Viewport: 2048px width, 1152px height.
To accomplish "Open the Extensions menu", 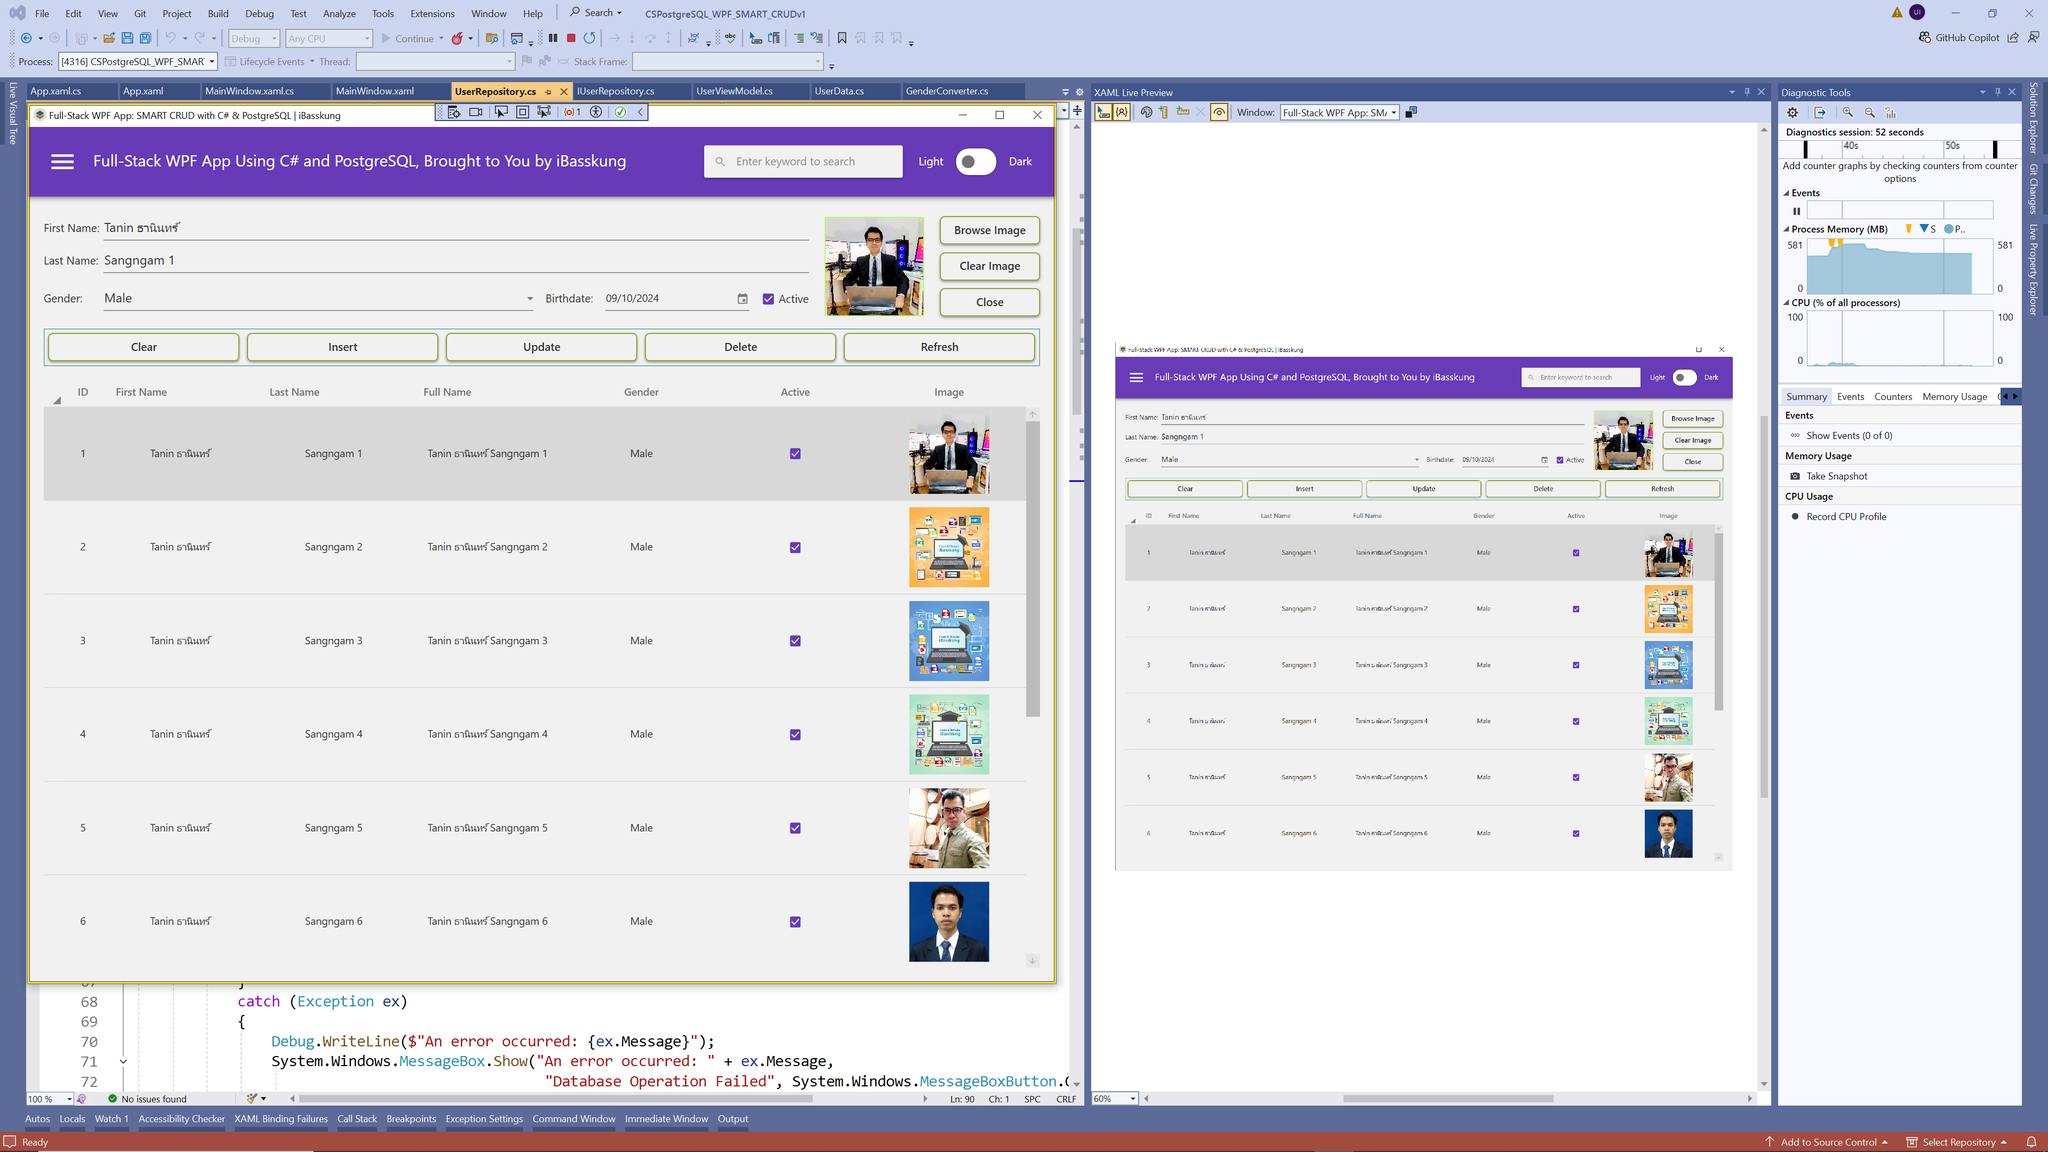I will 432,13.
